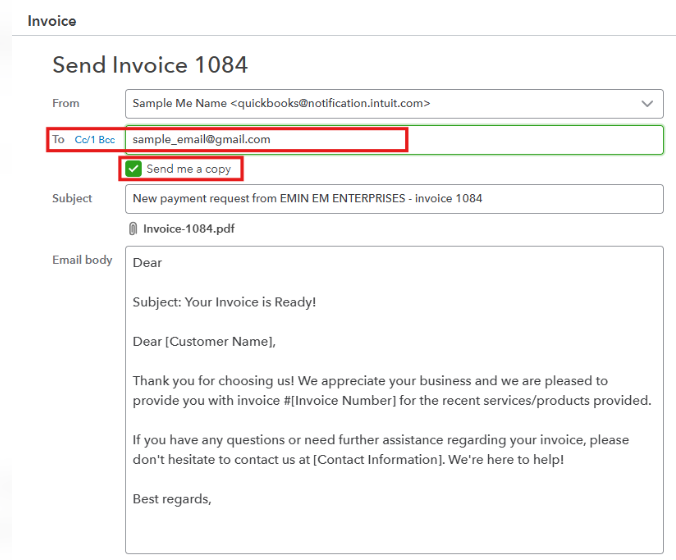Open the Sample Me Name sender combo box
This screenshot has height=560, width=676.
(x=380, y=103)
